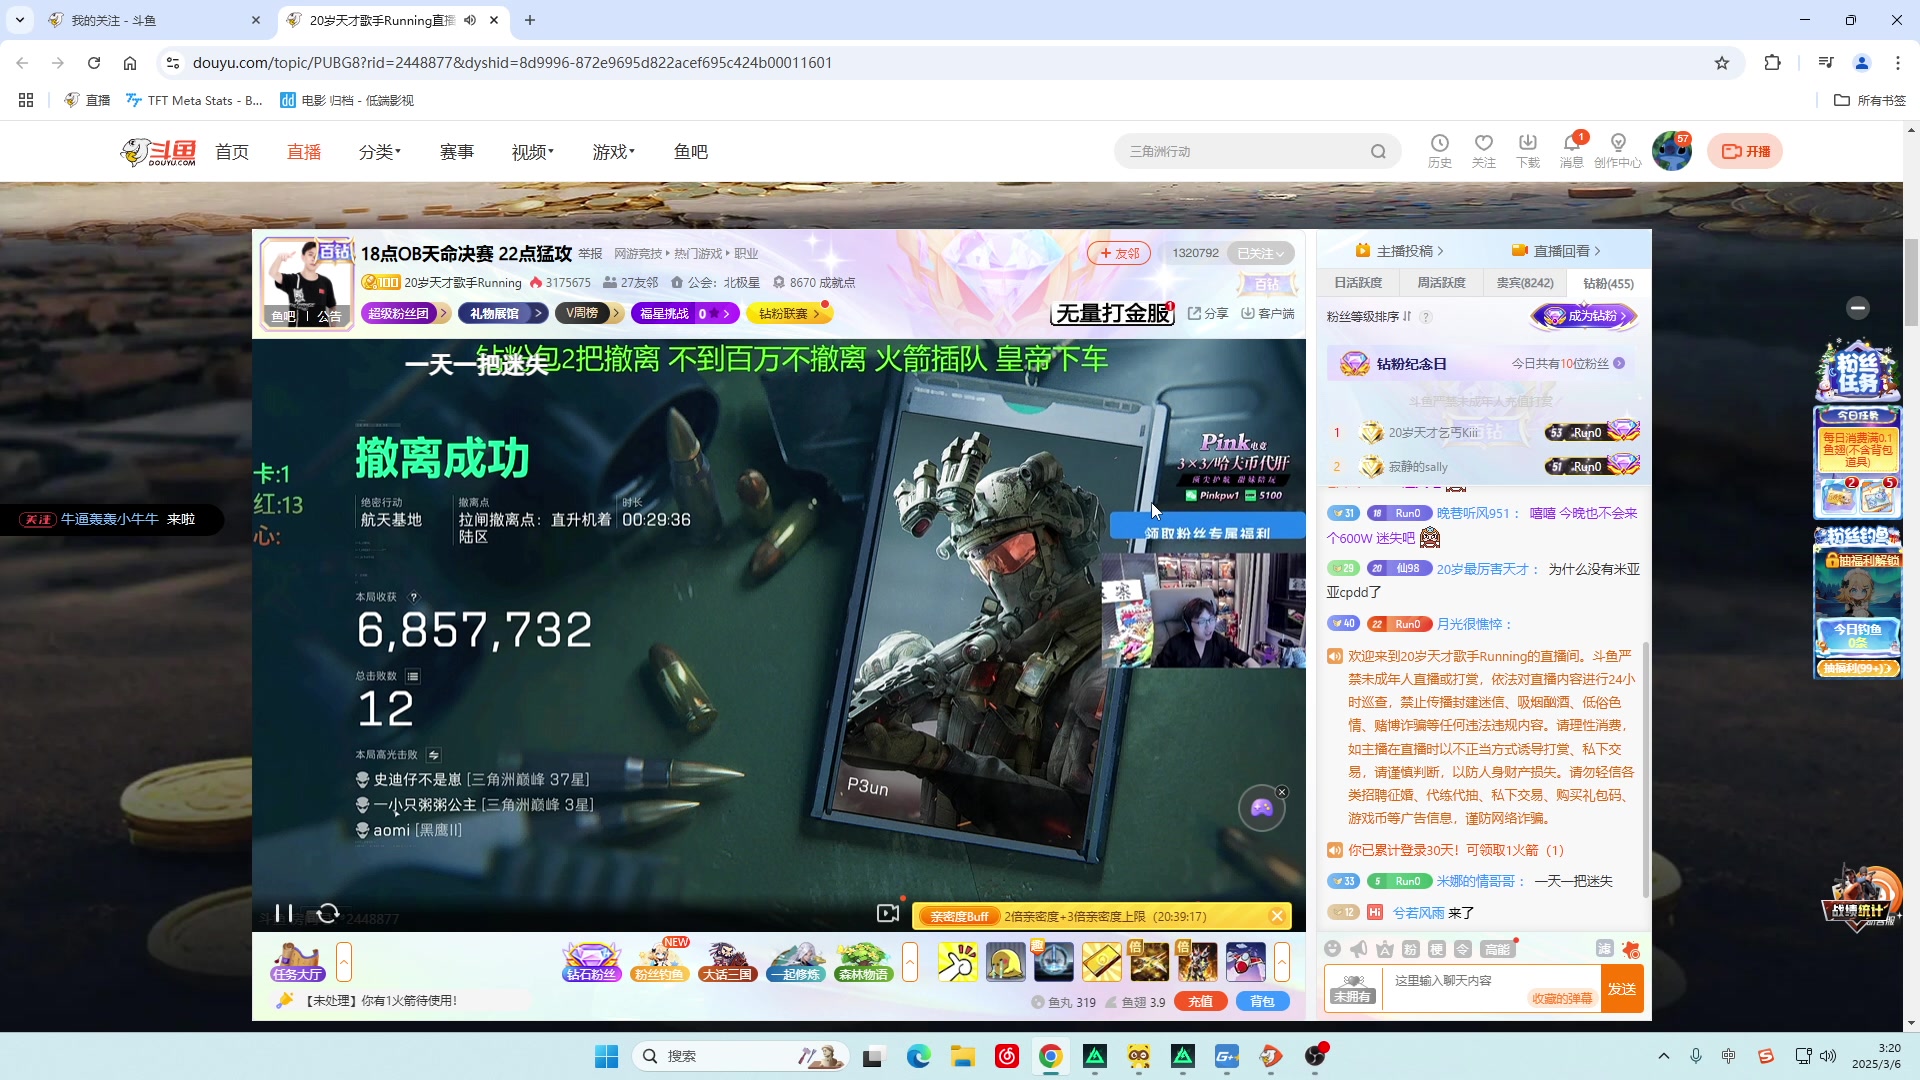The image size is (1920, 1080).
Task: Expand the 礼物展馆 pill
Action: point(503,314)
